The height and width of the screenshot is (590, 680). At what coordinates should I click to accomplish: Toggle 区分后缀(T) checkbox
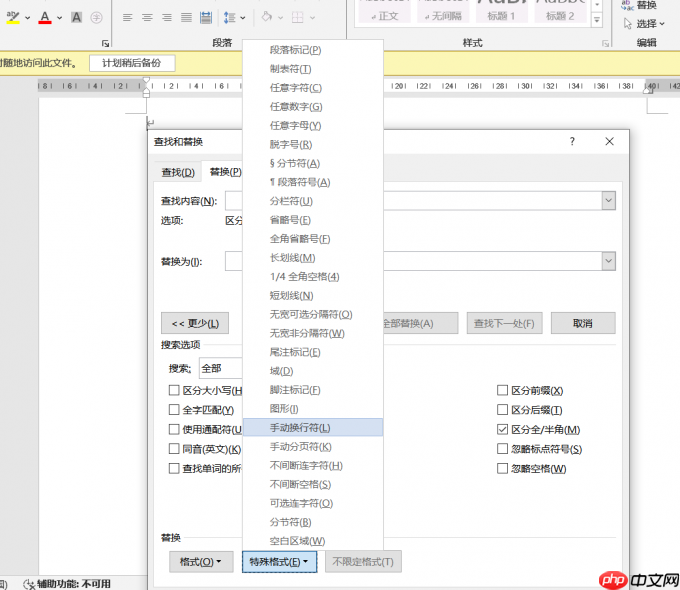point(502,410)
